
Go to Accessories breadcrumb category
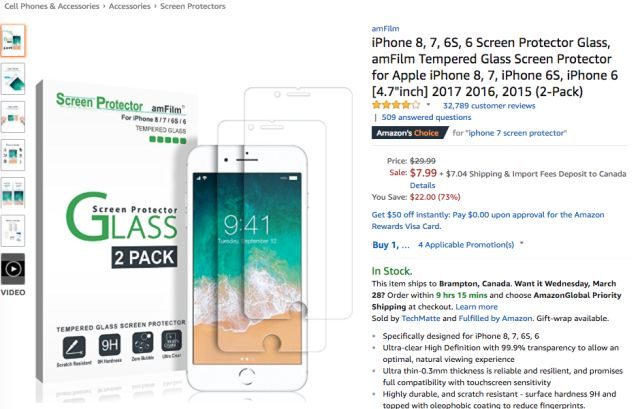point(129,6)
